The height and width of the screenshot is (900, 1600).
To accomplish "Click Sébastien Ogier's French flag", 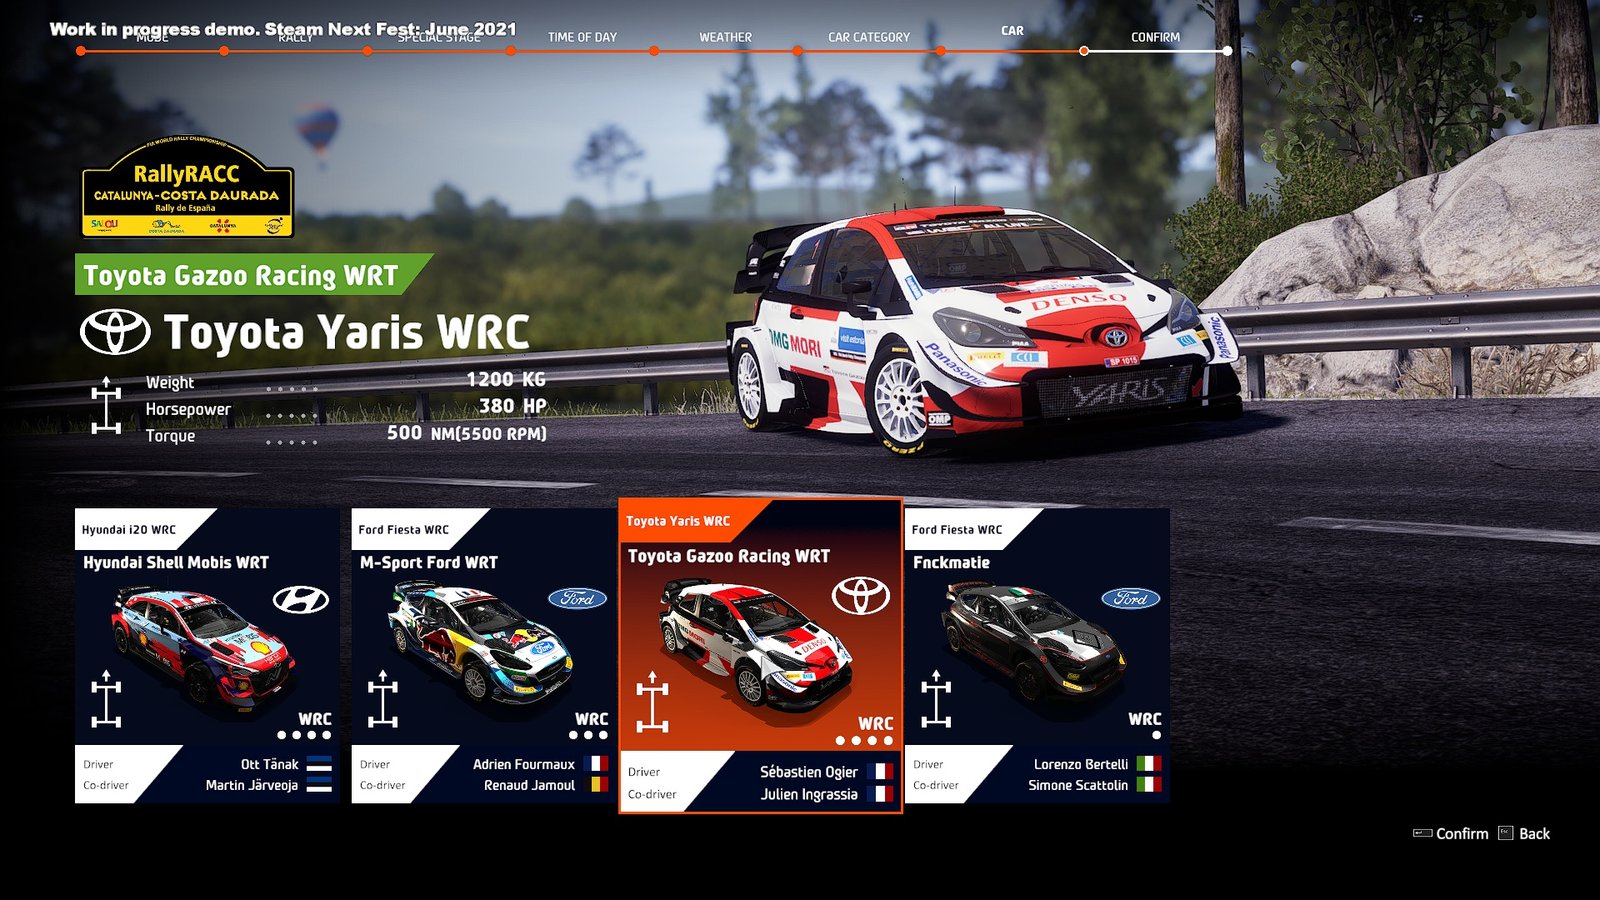I will (x=881, y=772).
